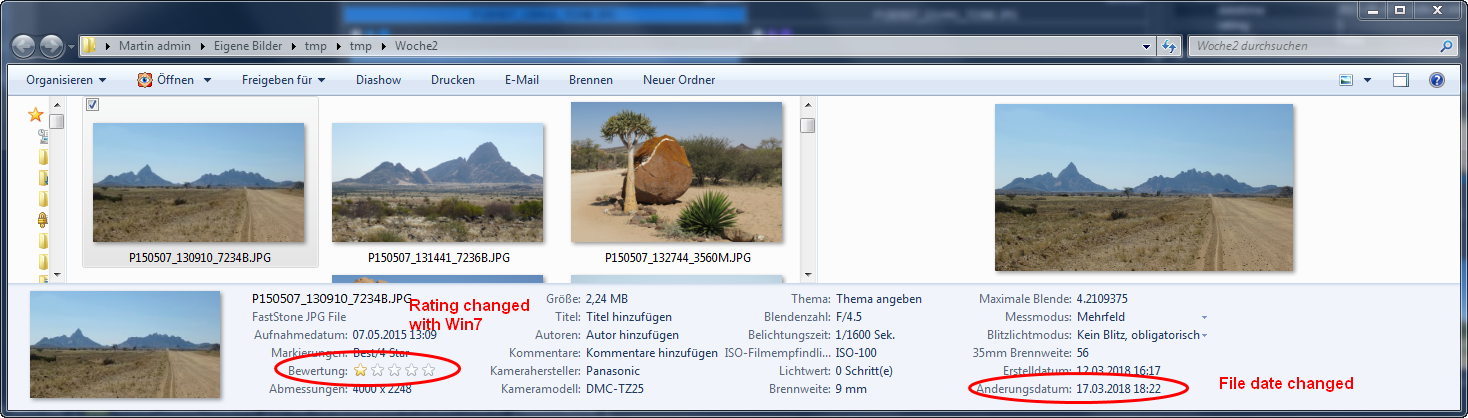Screen dimensions: 1468x418
Task: Expand arrow after Martin admin breadcrumb
Action: click(202, 46)
